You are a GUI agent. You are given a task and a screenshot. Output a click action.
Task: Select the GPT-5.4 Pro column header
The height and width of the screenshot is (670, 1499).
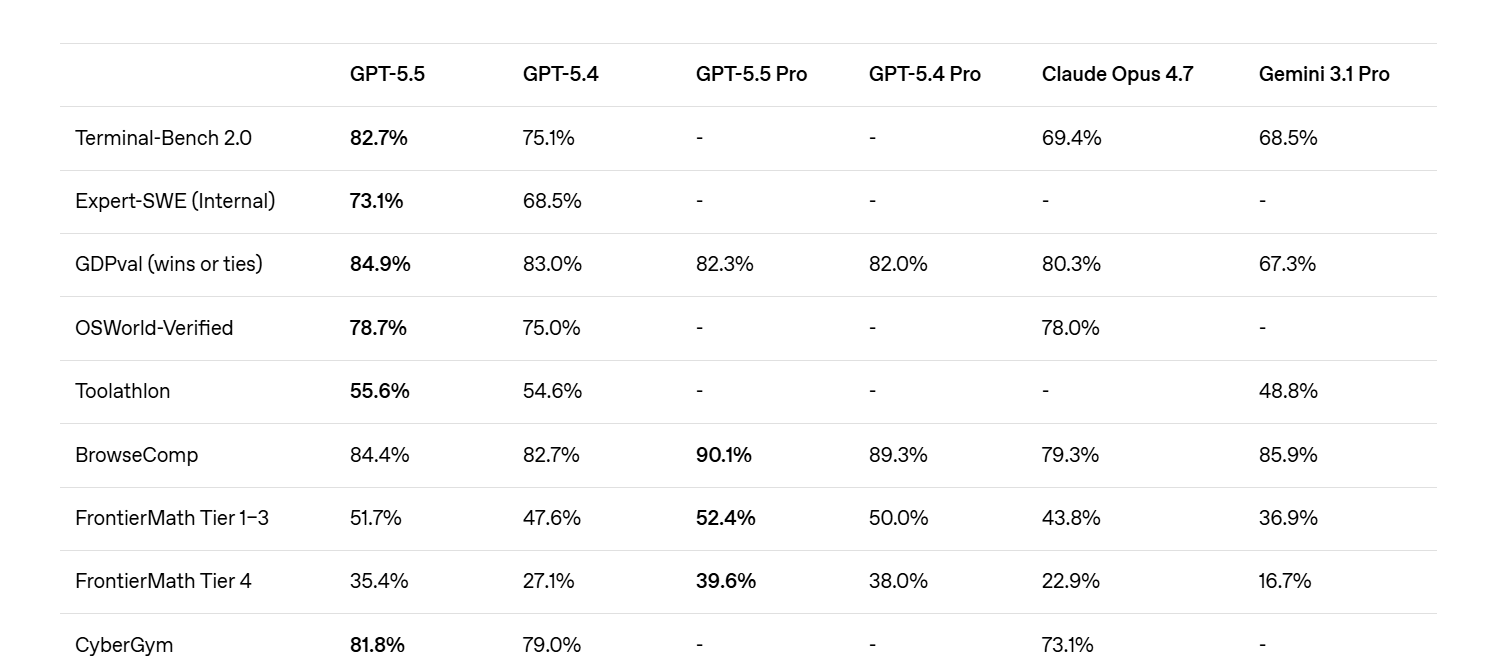tap(924, 74)
